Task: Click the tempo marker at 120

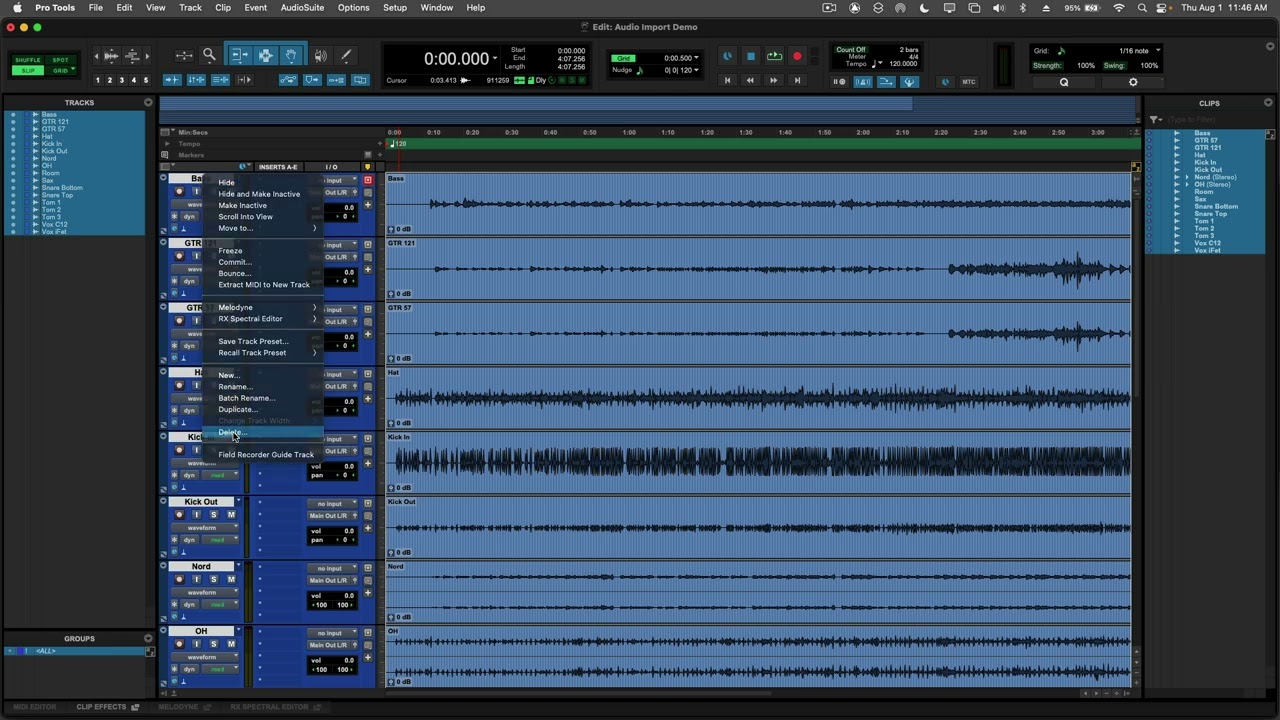Action: (x=399, y=144)
